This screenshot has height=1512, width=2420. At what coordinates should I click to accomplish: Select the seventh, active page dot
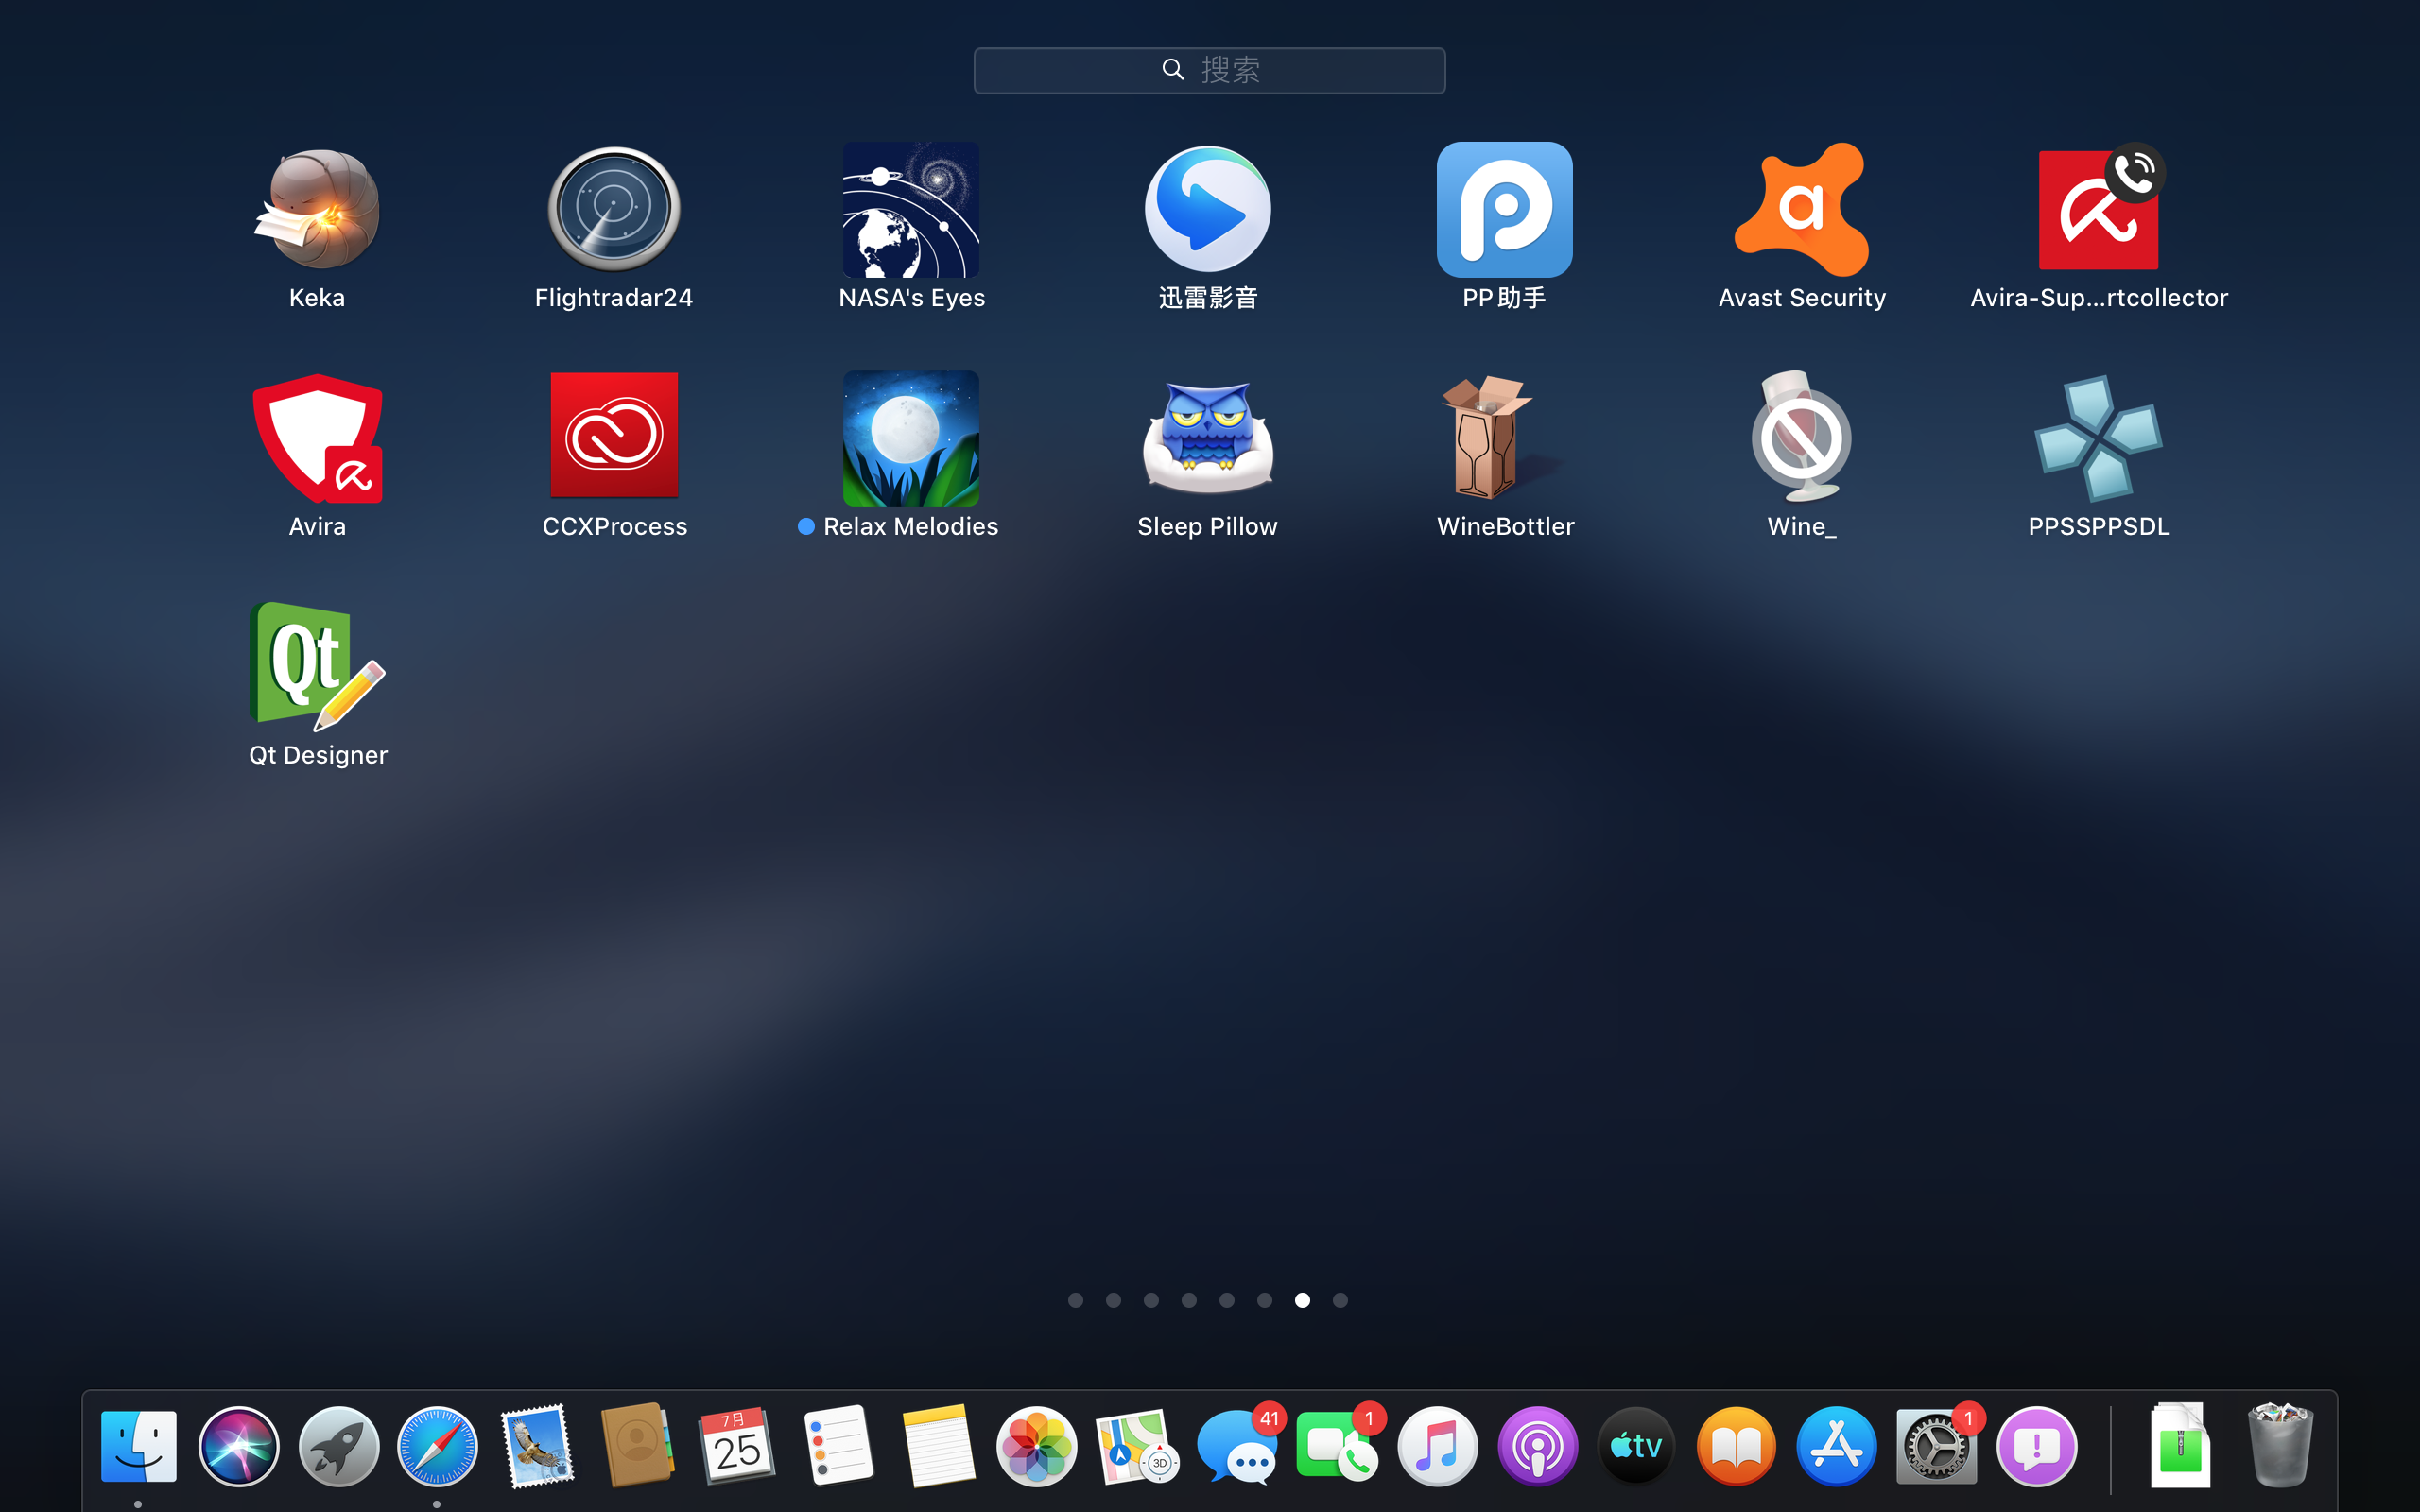[x=1302, y=1300]
